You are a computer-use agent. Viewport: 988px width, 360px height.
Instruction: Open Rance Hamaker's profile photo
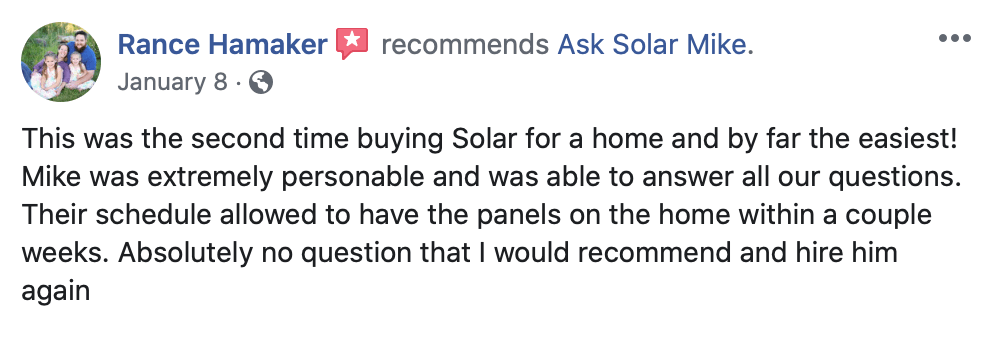[x=61, y=62]
